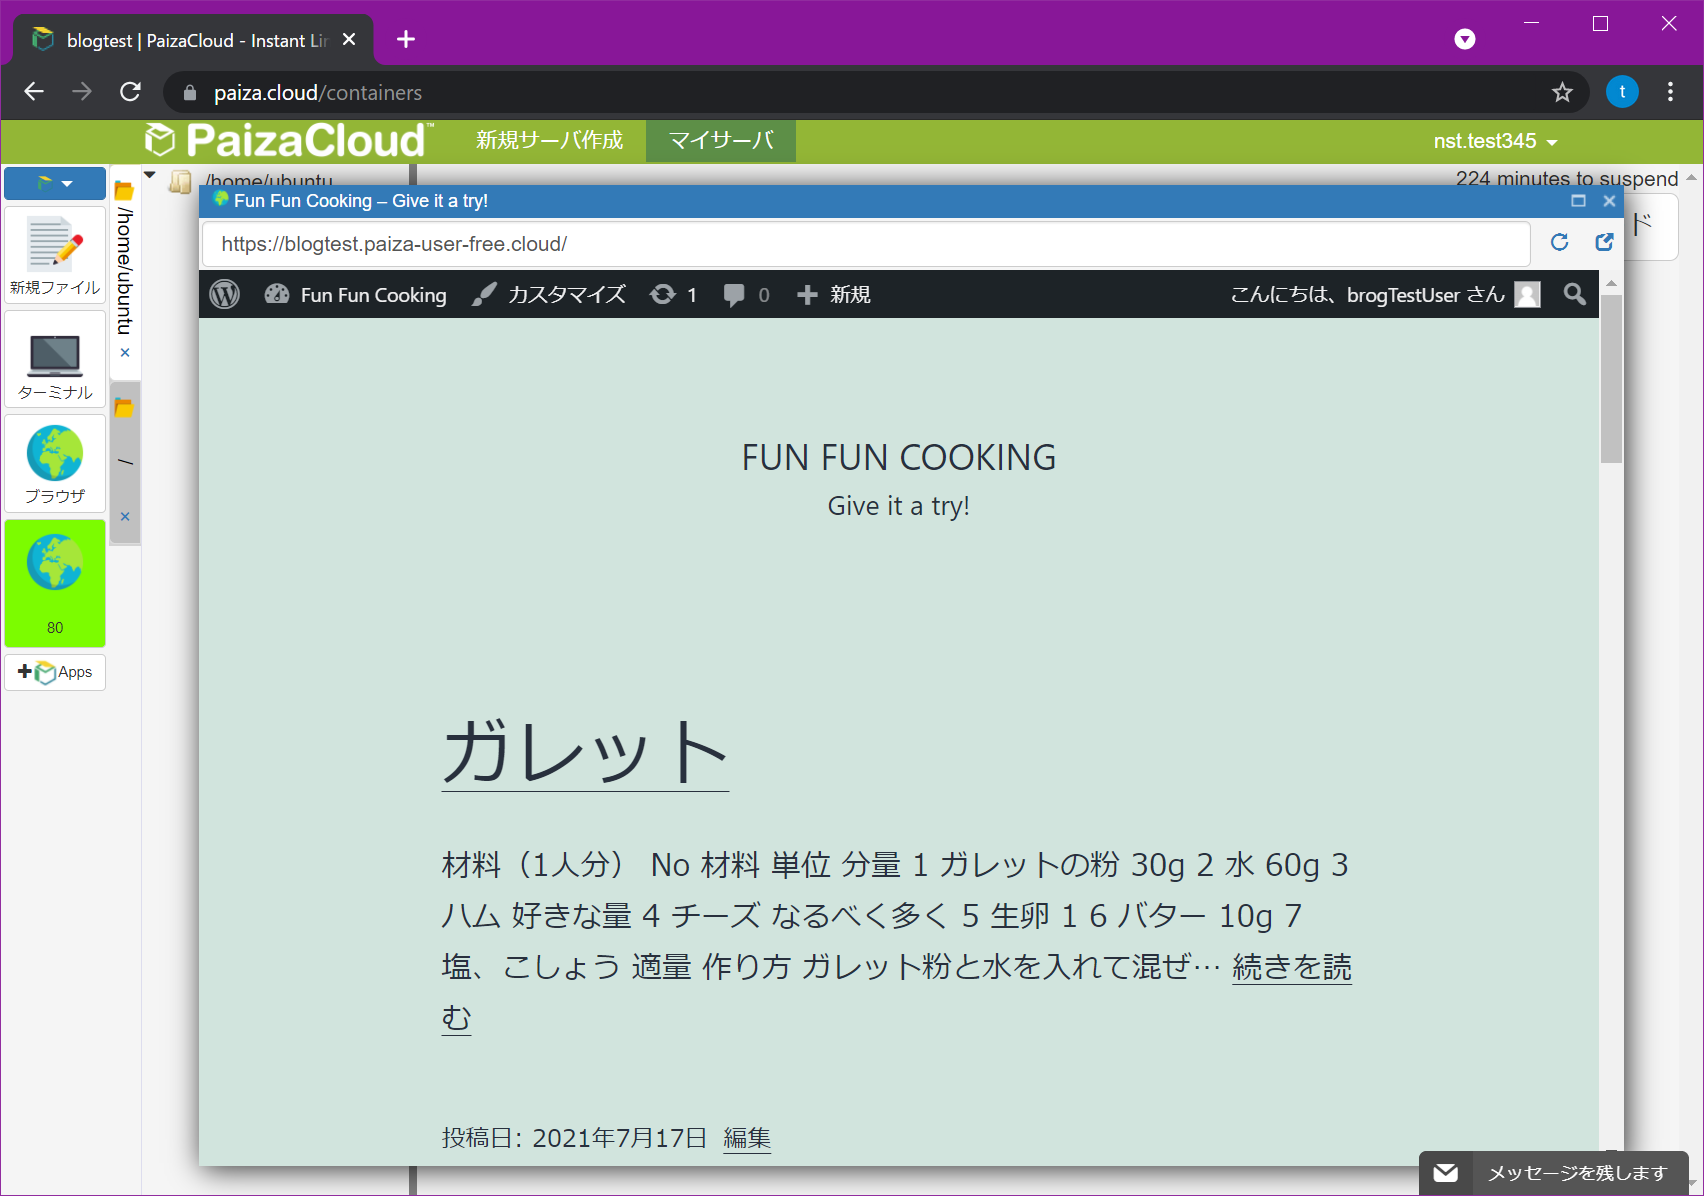
Task: Open a new Chrome tab
Action: [x=406, y=39]
